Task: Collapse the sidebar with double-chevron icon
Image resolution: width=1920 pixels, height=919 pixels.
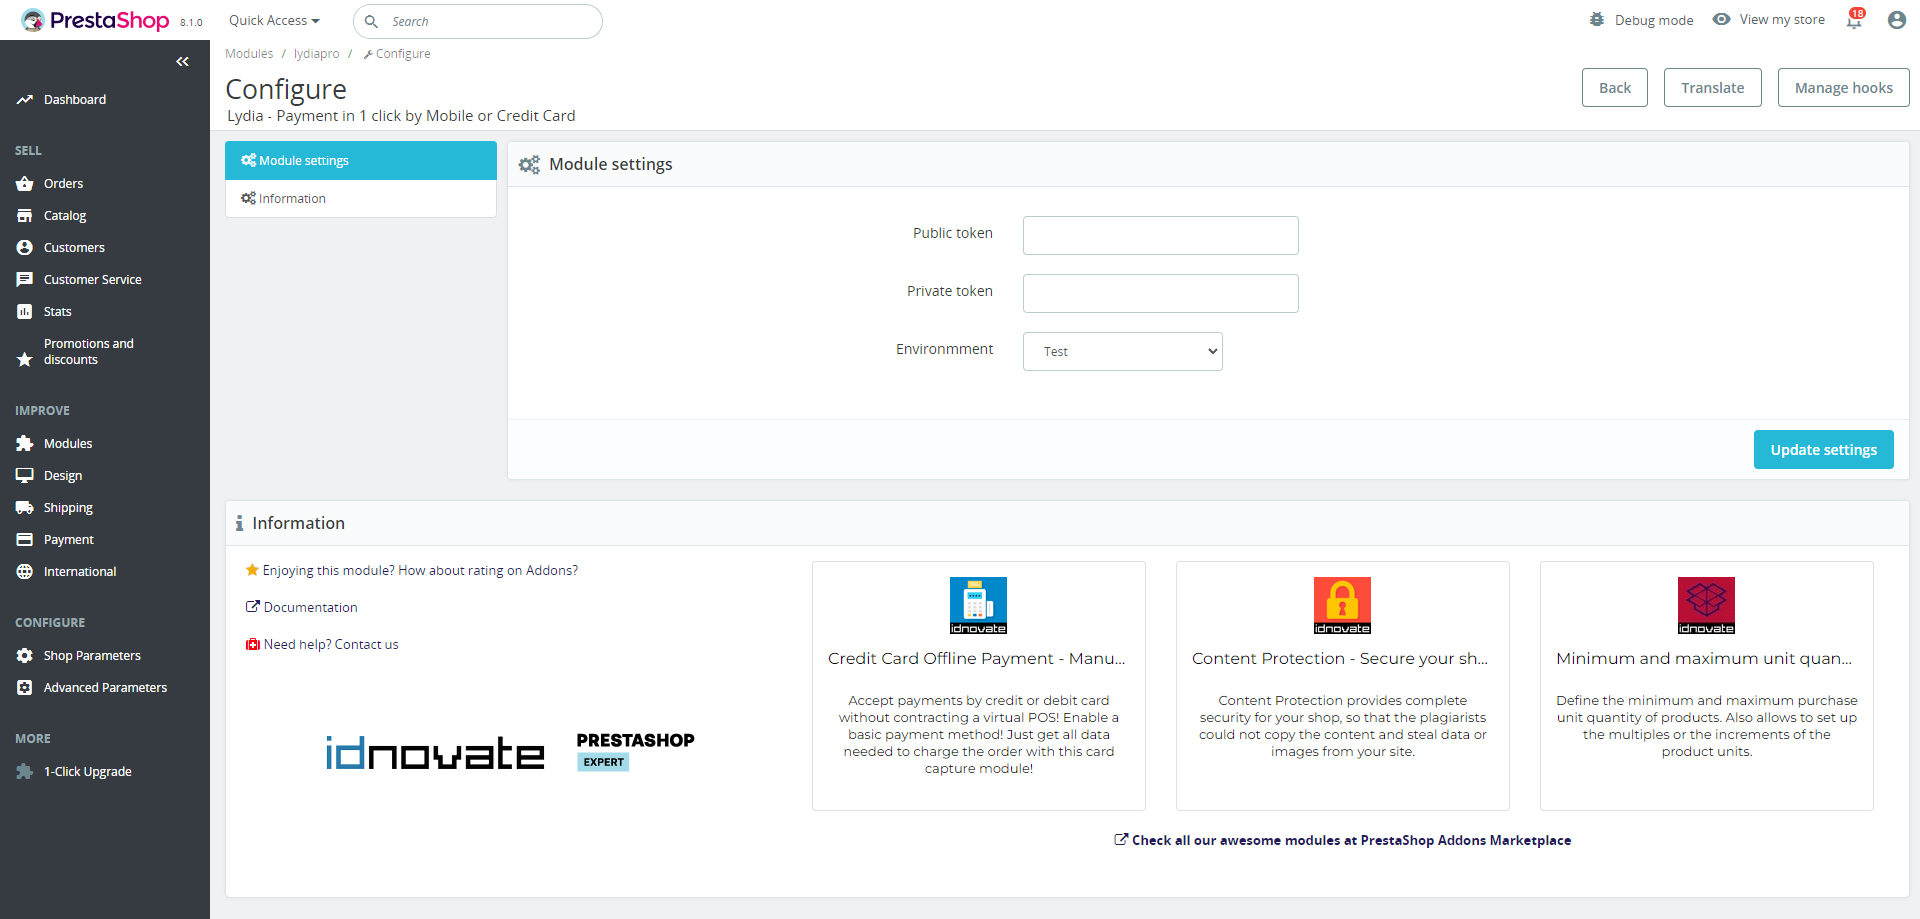Action: [182, 62]
